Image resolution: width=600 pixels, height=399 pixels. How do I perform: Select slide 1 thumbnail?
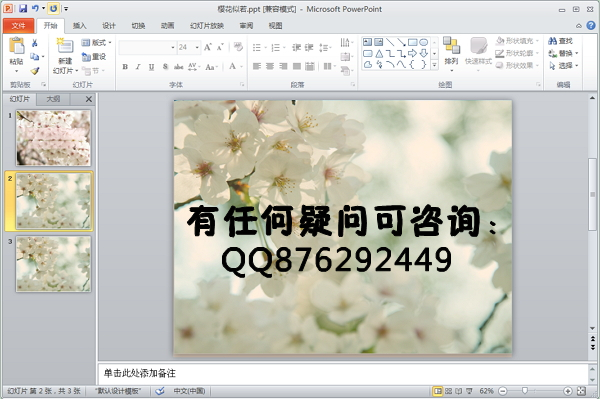tap(54, 138)
